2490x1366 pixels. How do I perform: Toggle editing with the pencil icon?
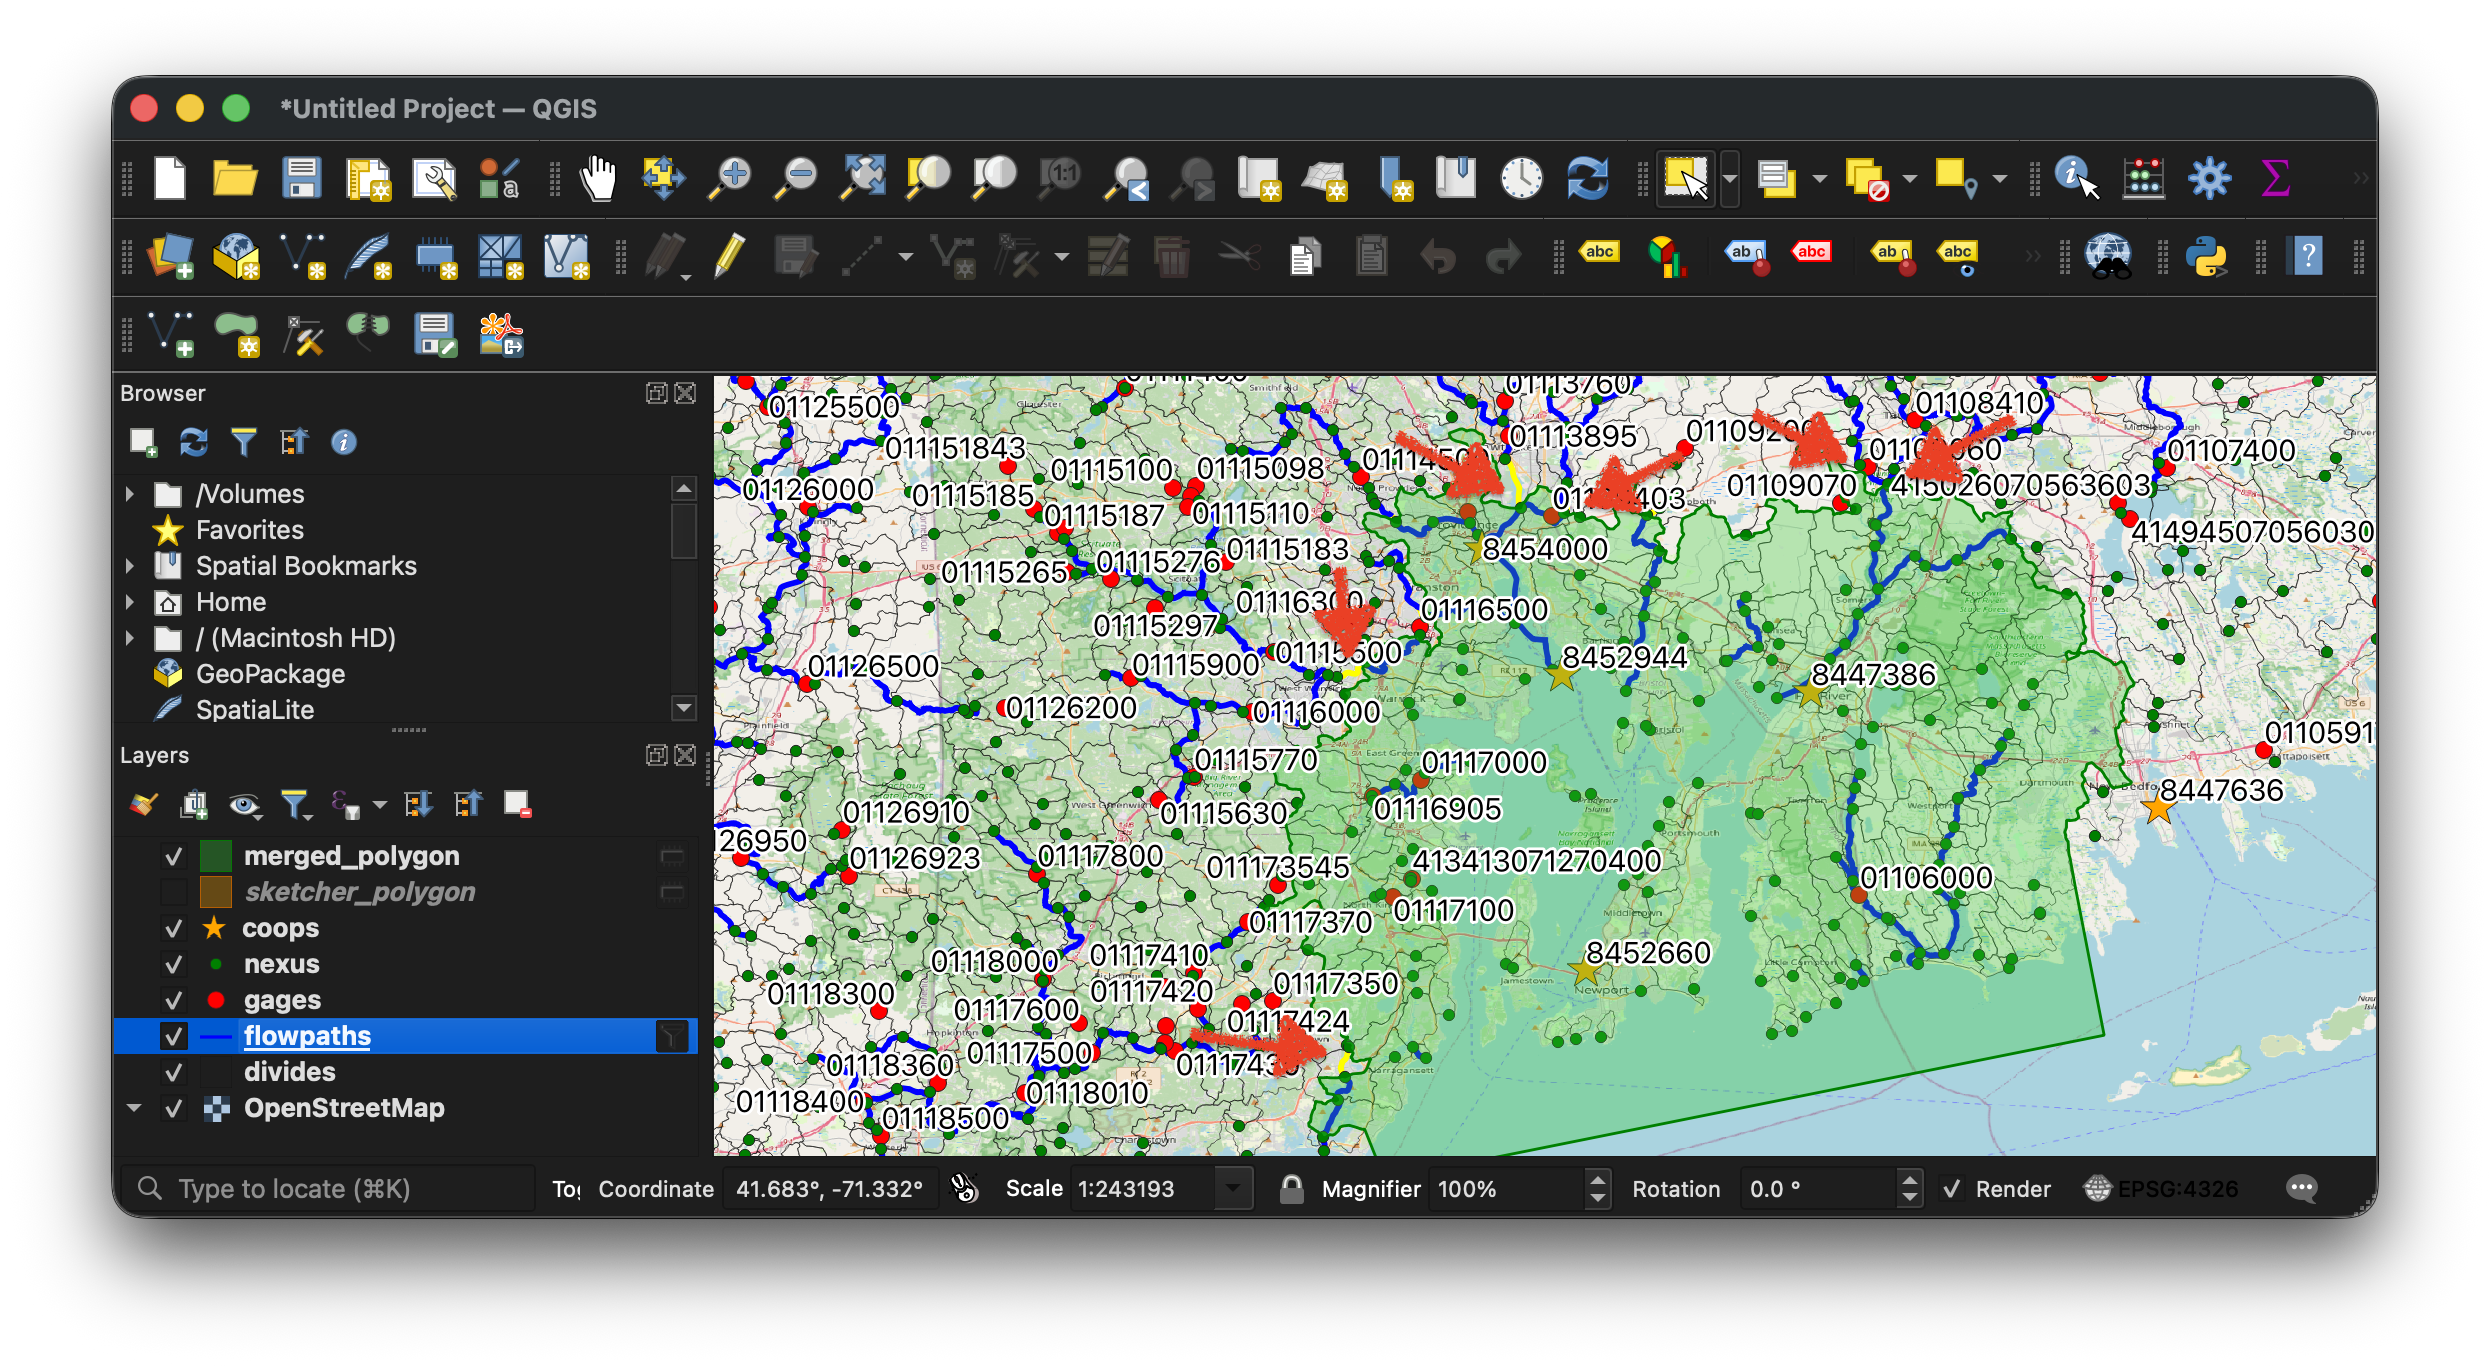coord(729,257)
